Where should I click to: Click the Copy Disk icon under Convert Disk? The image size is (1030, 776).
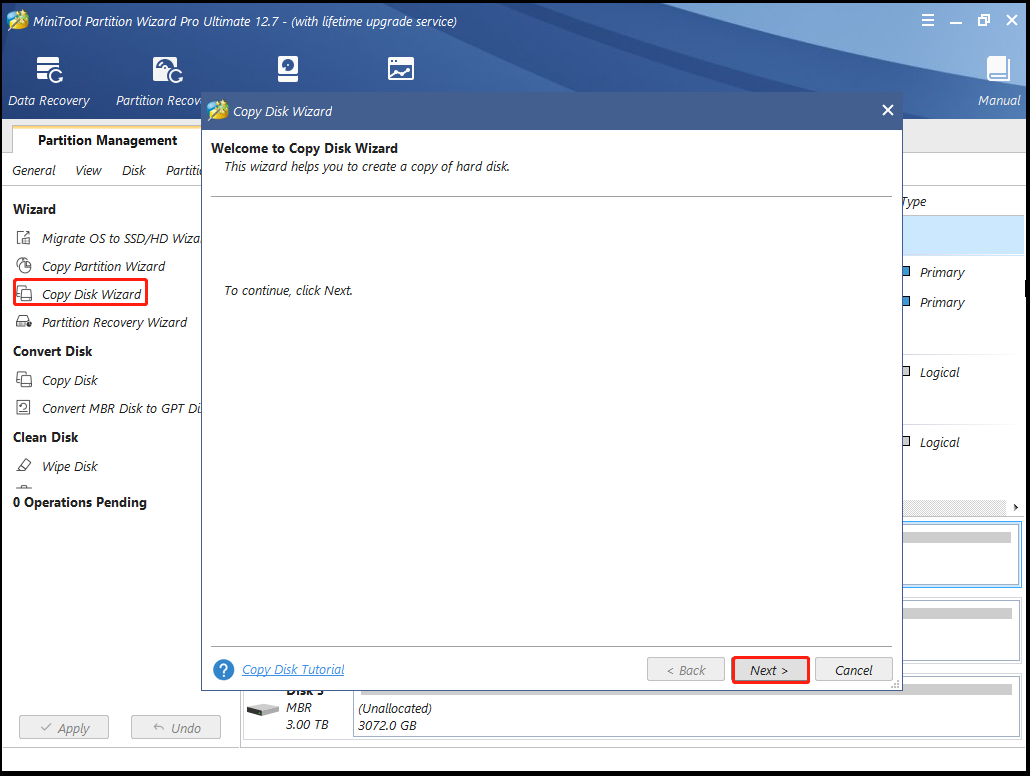coord(24,379)
